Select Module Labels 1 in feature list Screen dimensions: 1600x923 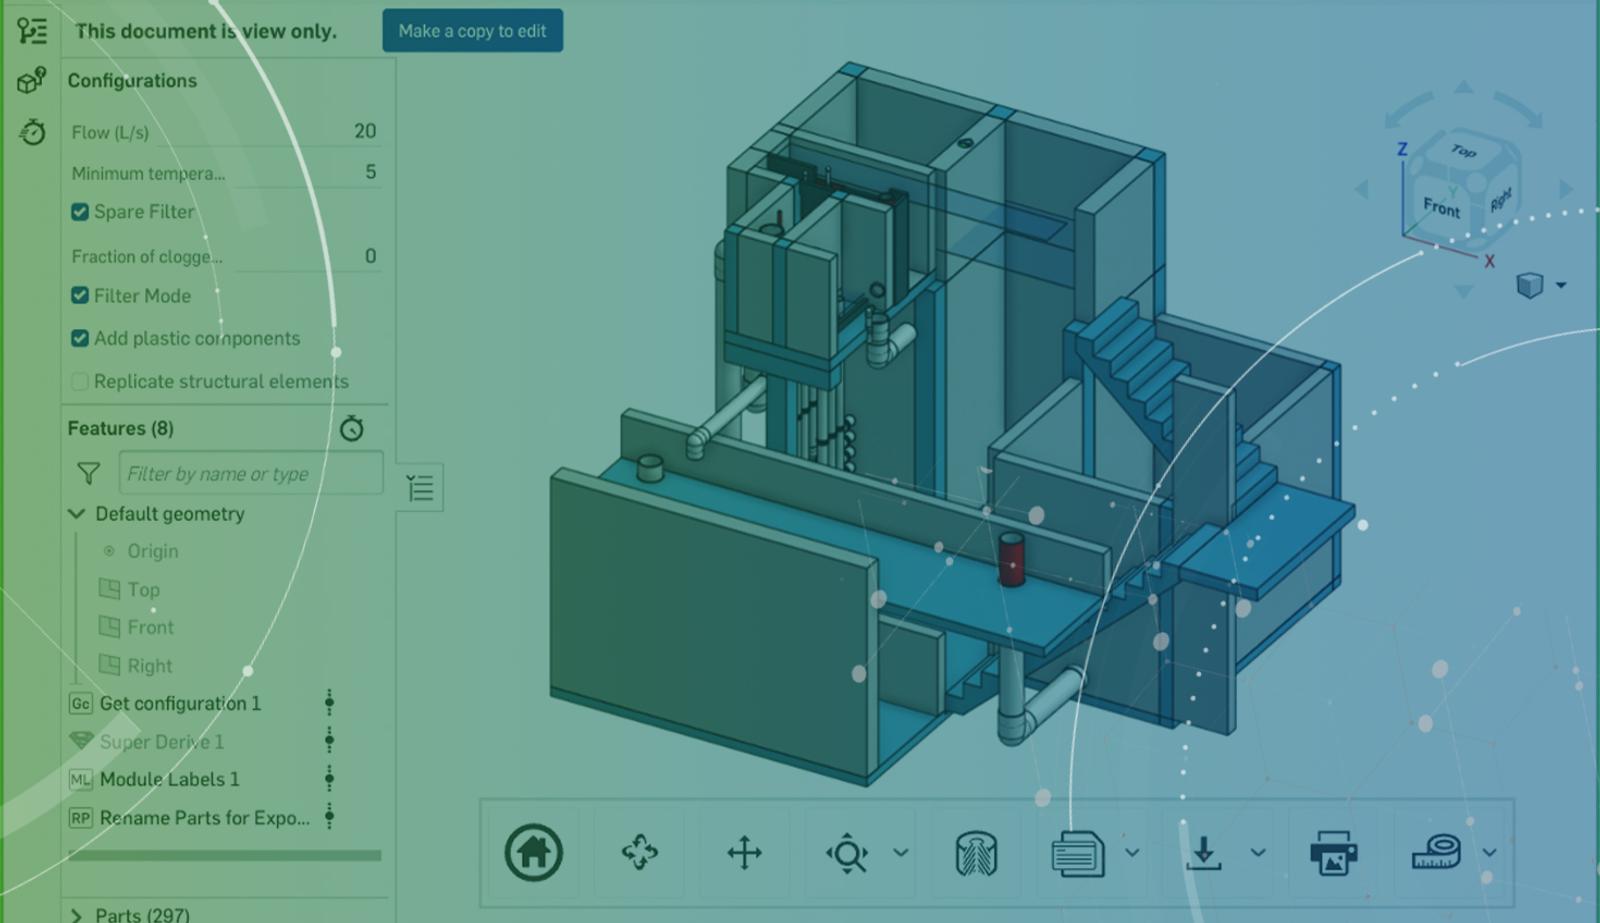click(x=169, y=780)
